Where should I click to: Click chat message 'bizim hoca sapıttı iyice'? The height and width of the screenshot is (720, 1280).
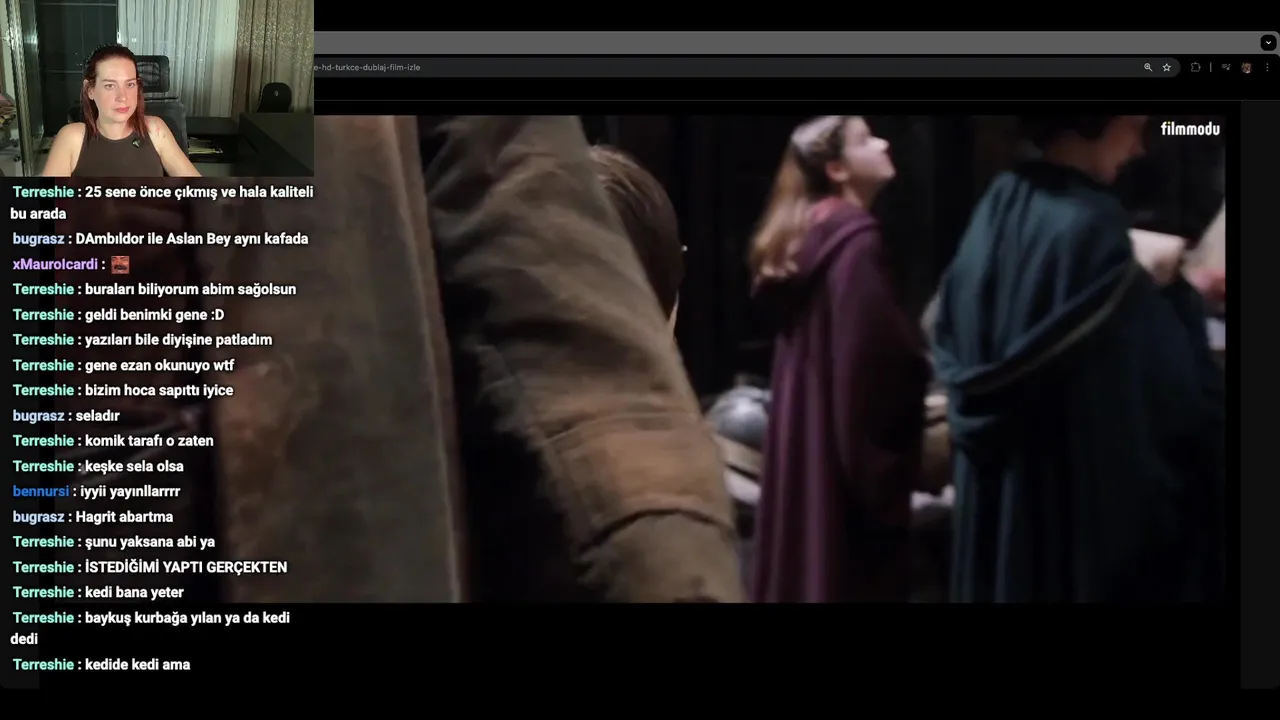(x=159, y=390)
